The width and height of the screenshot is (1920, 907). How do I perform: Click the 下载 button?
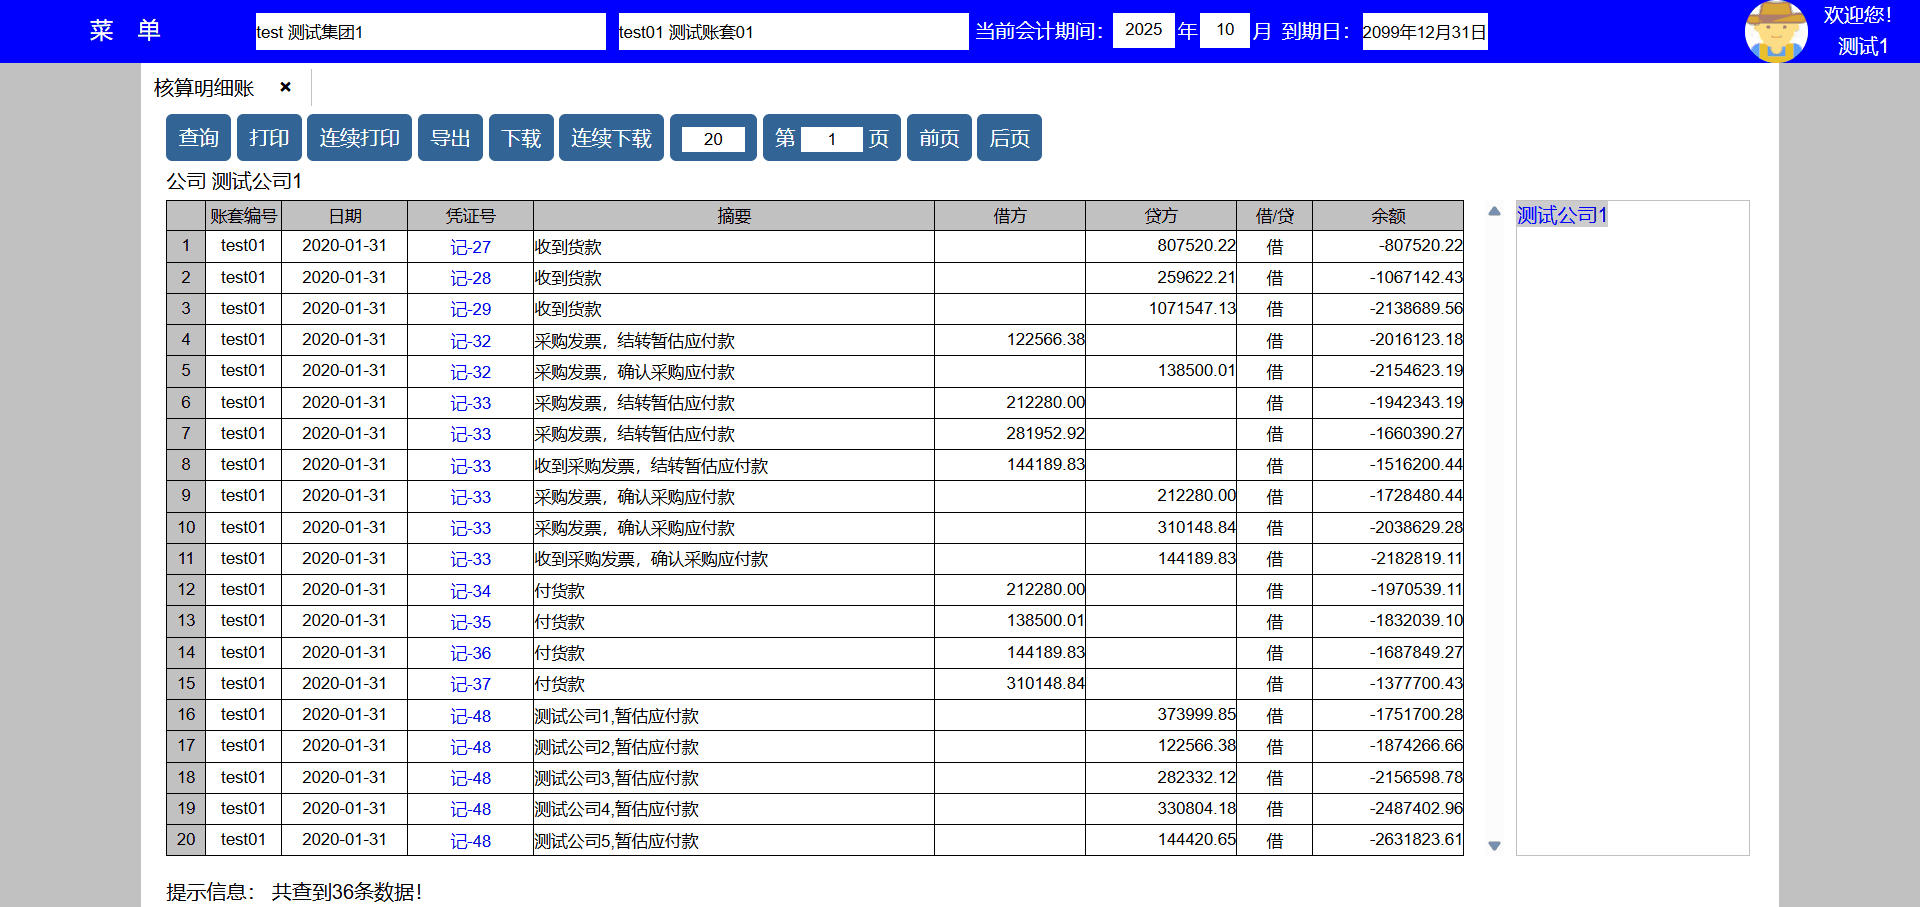(x=521, y=138)
